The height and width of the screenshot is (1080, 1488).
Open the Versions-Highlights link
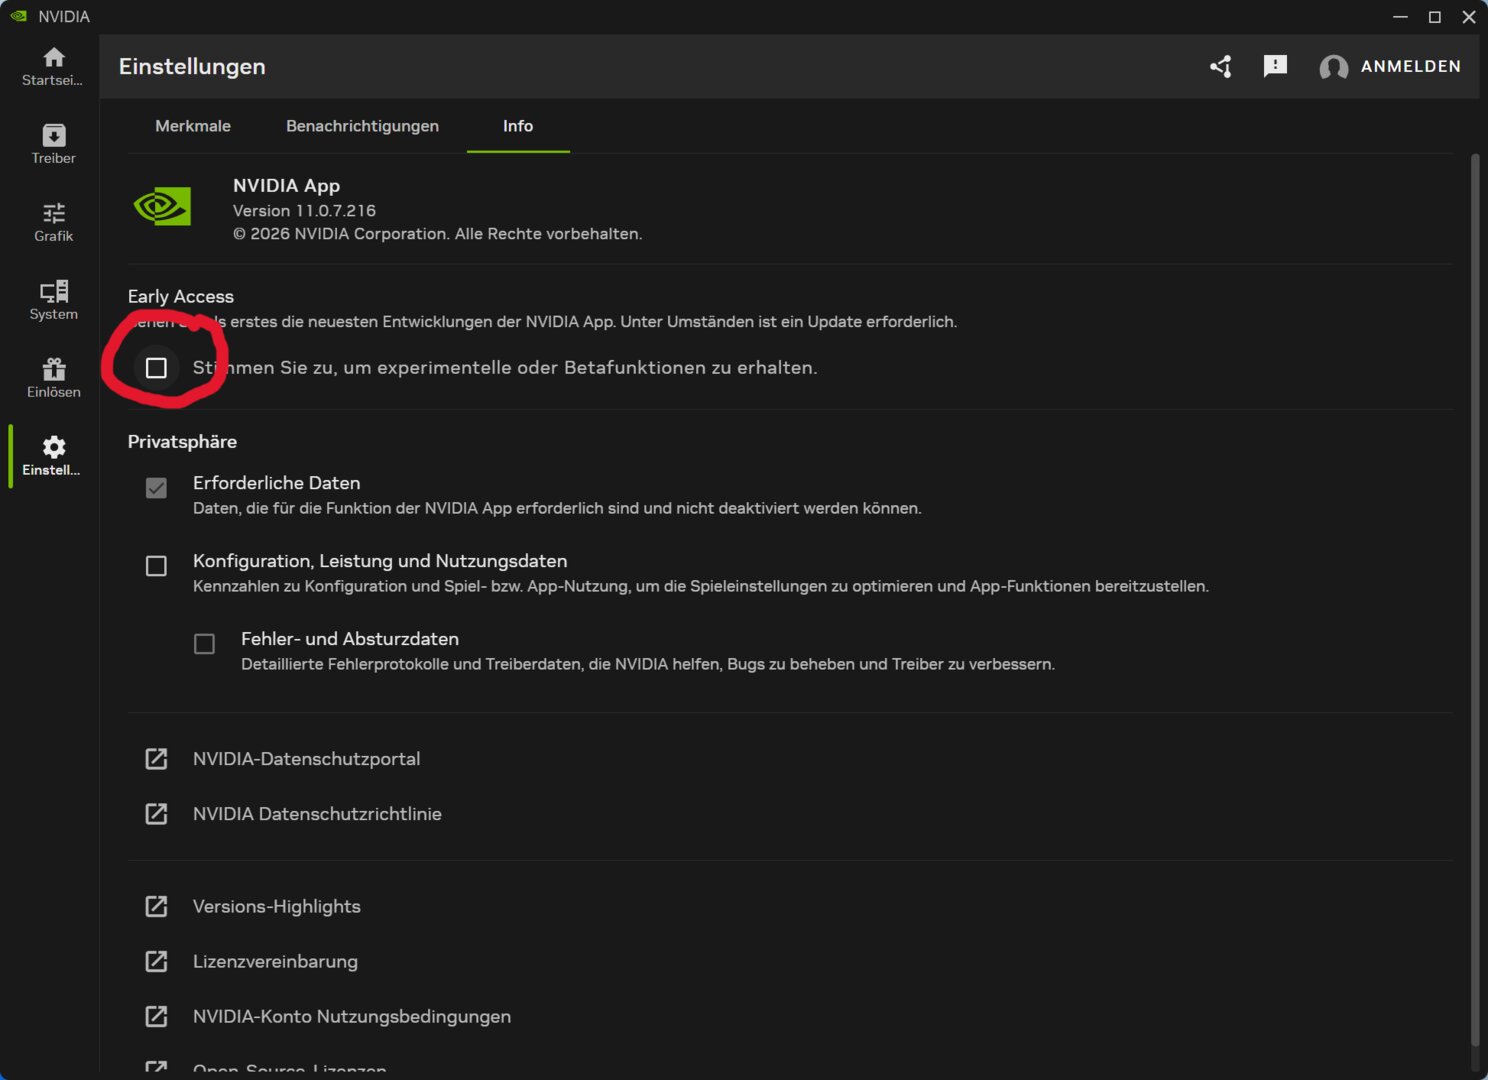click(x=277, y=906)
